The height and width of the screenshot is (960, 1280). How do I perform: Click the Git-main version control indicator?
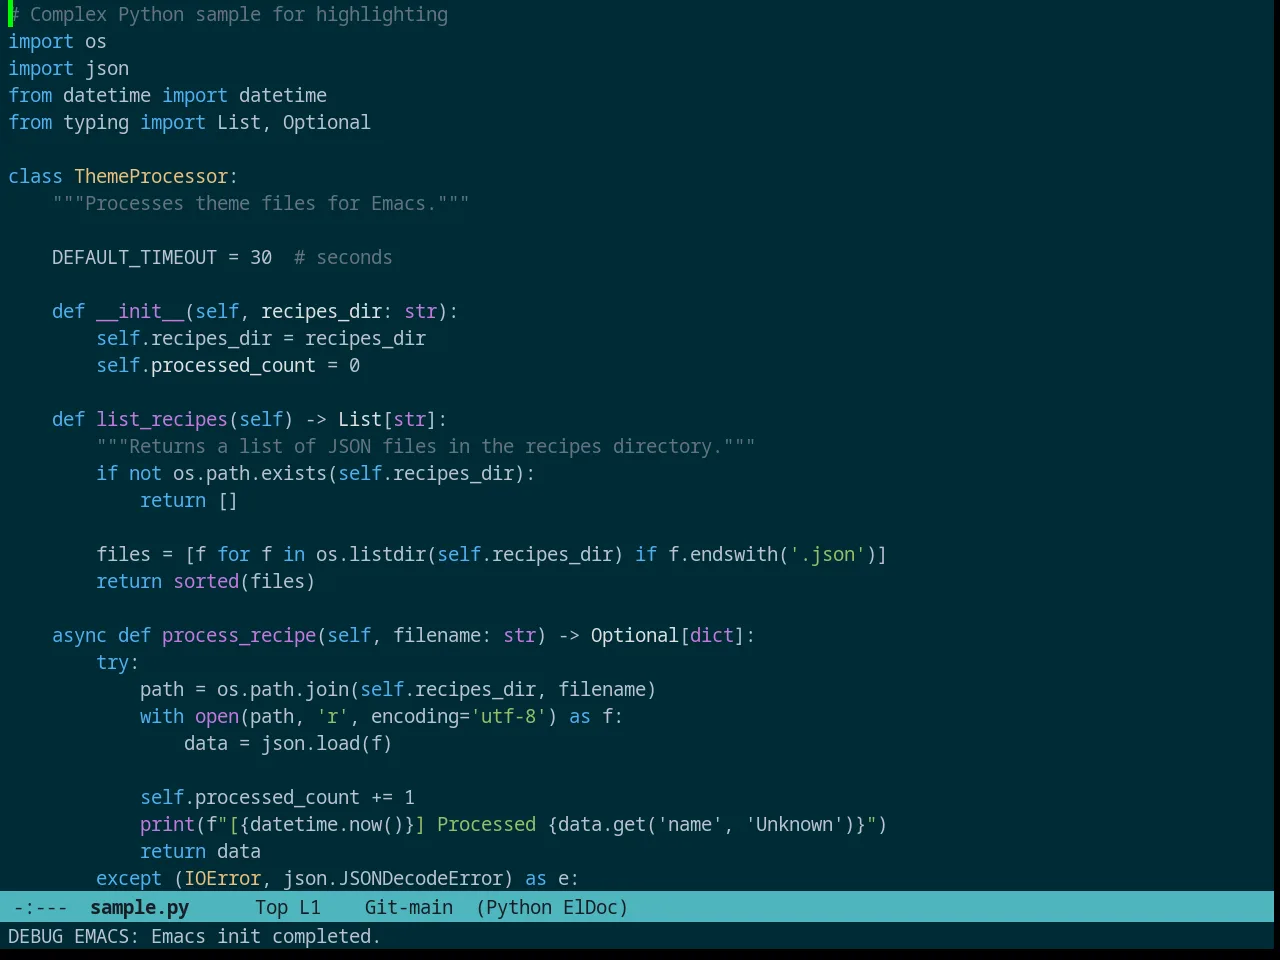click(408, 907)
